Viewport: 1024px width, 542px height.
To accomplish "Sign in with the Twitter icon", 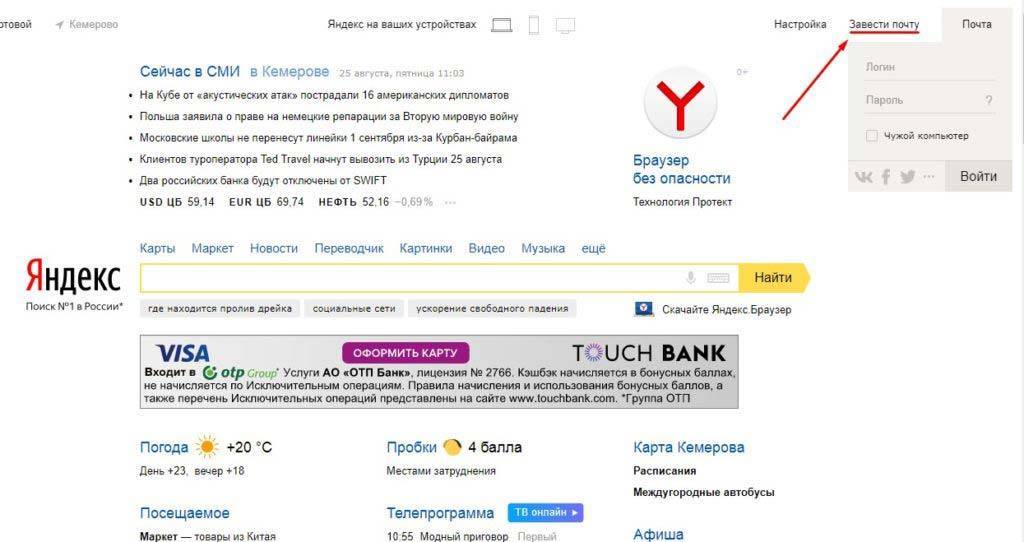I will click(x=908, y=176).
